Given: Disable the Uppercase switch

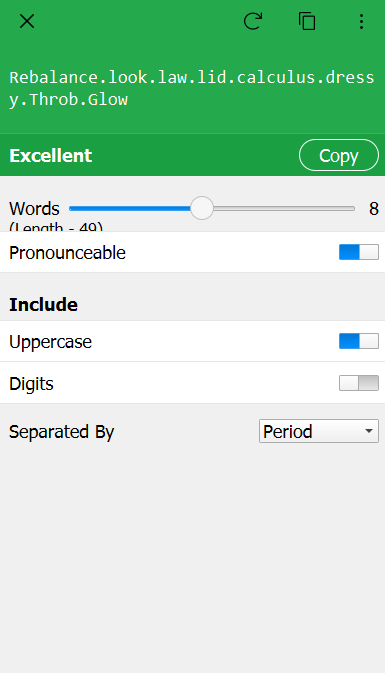Looking at the screenshot, I should pyautogui.click(x=359, y=341).
